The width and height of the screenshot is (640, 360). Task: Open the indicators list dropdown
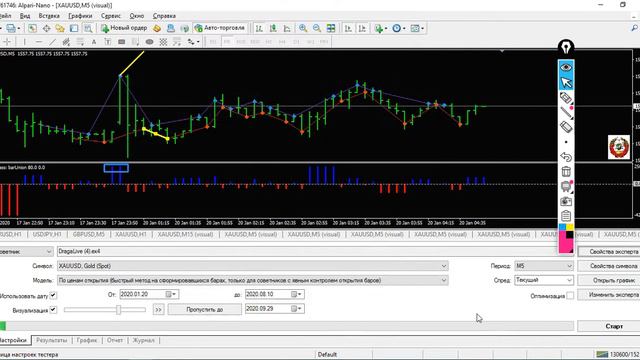tap(380, 28)
